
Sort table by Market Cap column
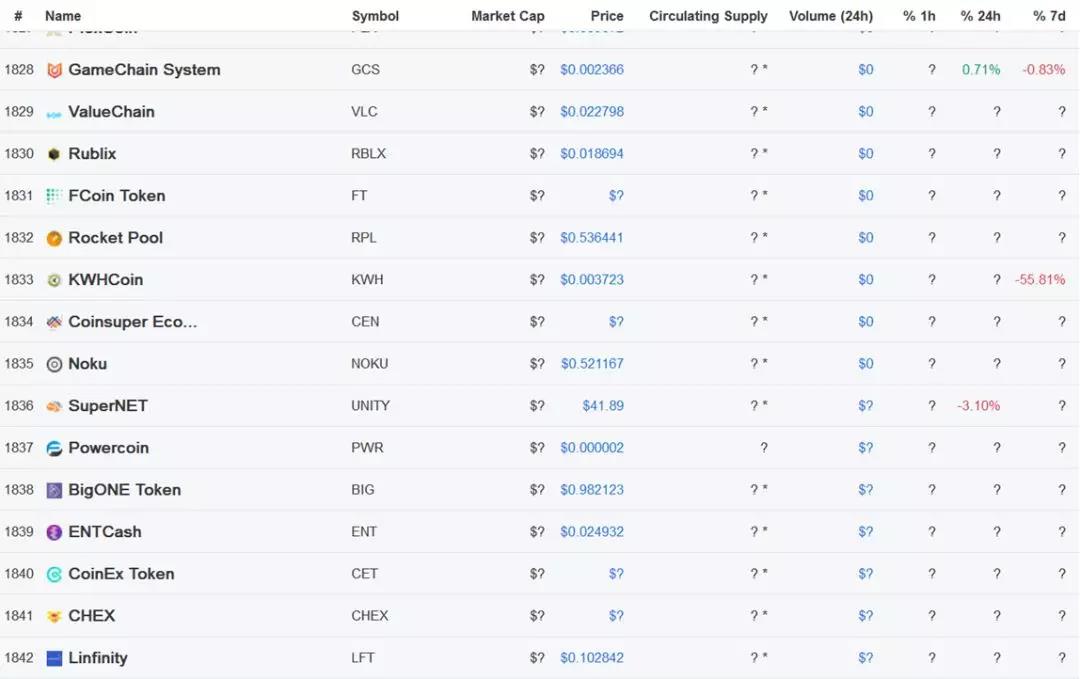[x=507, y=16]
